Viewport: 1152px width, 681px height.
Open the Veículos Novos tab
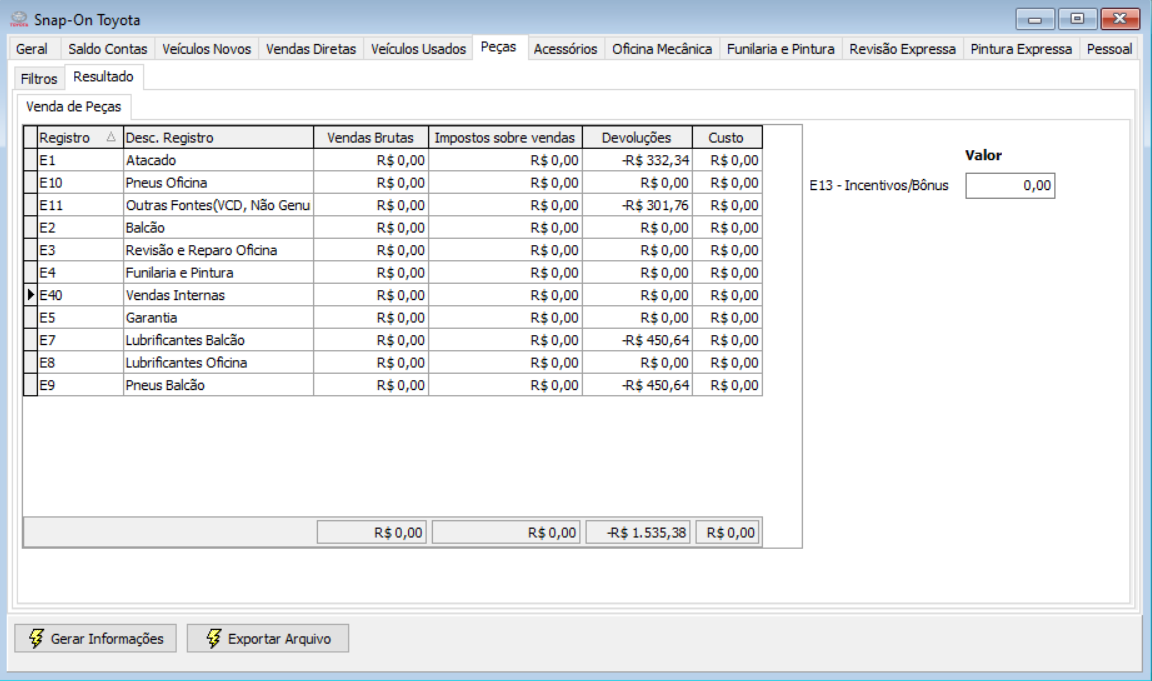206,49
